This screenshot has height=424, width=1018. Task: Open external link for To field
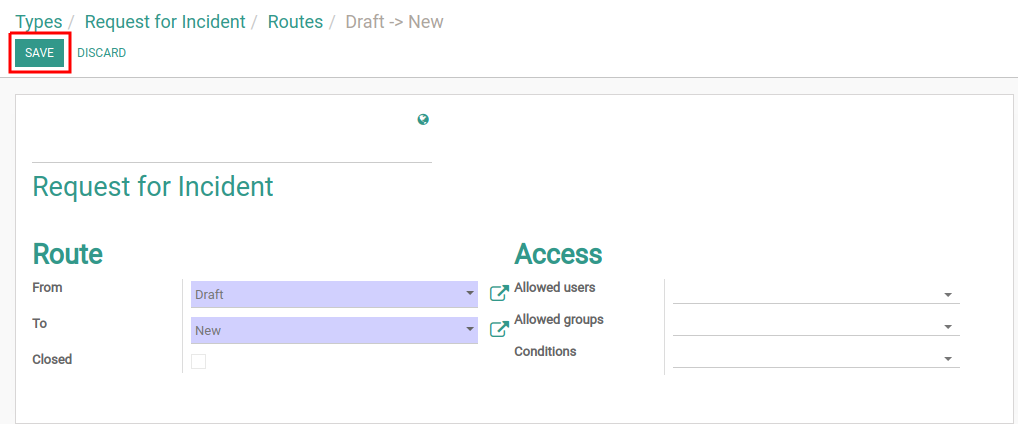click(499, 329)
